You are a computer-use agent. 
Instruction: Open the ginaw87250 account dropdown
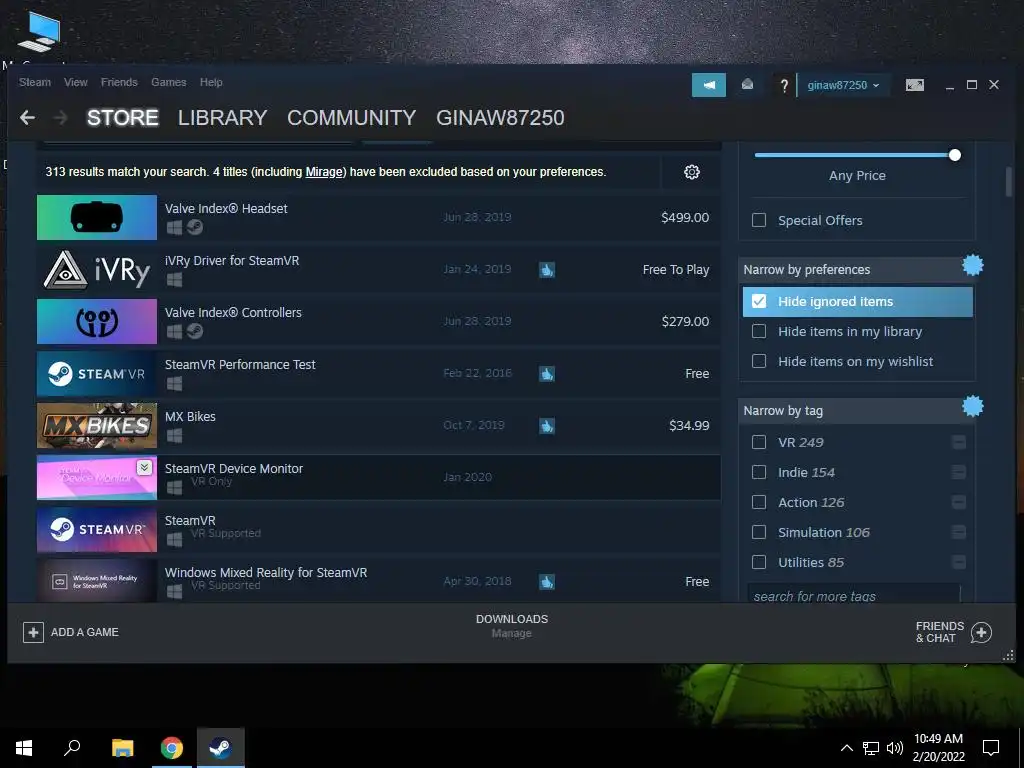tap(843, 85)
